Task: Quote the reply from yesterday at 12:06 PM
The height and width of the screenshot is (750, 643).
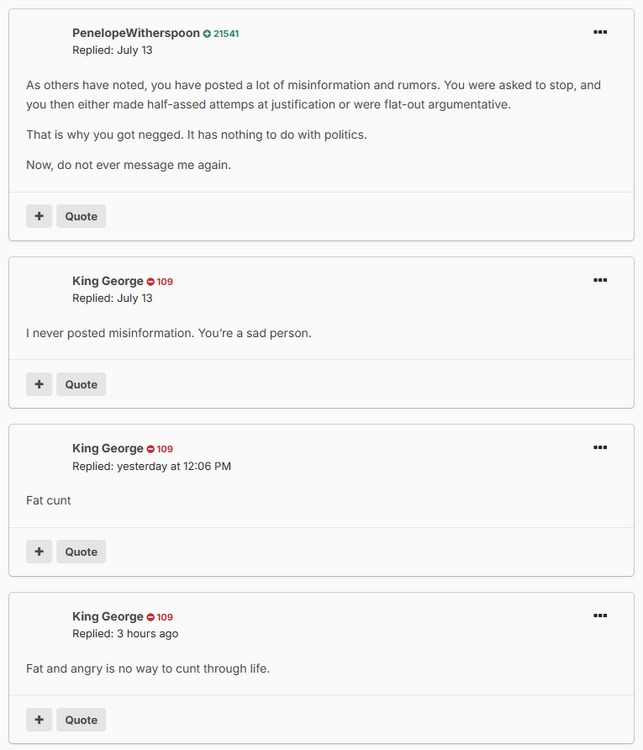Action: pyautogui.click(x=81, y=552)
